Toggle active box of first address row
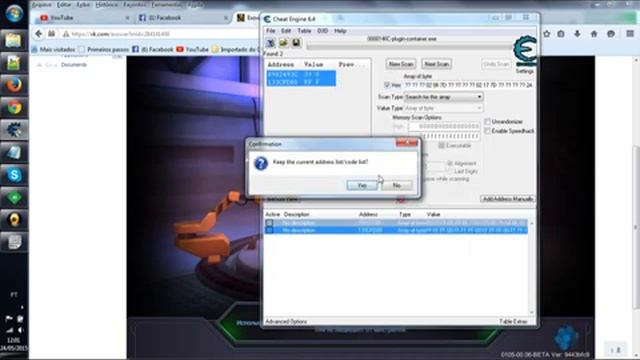The width and height of the screenshot is (640, 360). pyautogui.click(x=269, y=223)
